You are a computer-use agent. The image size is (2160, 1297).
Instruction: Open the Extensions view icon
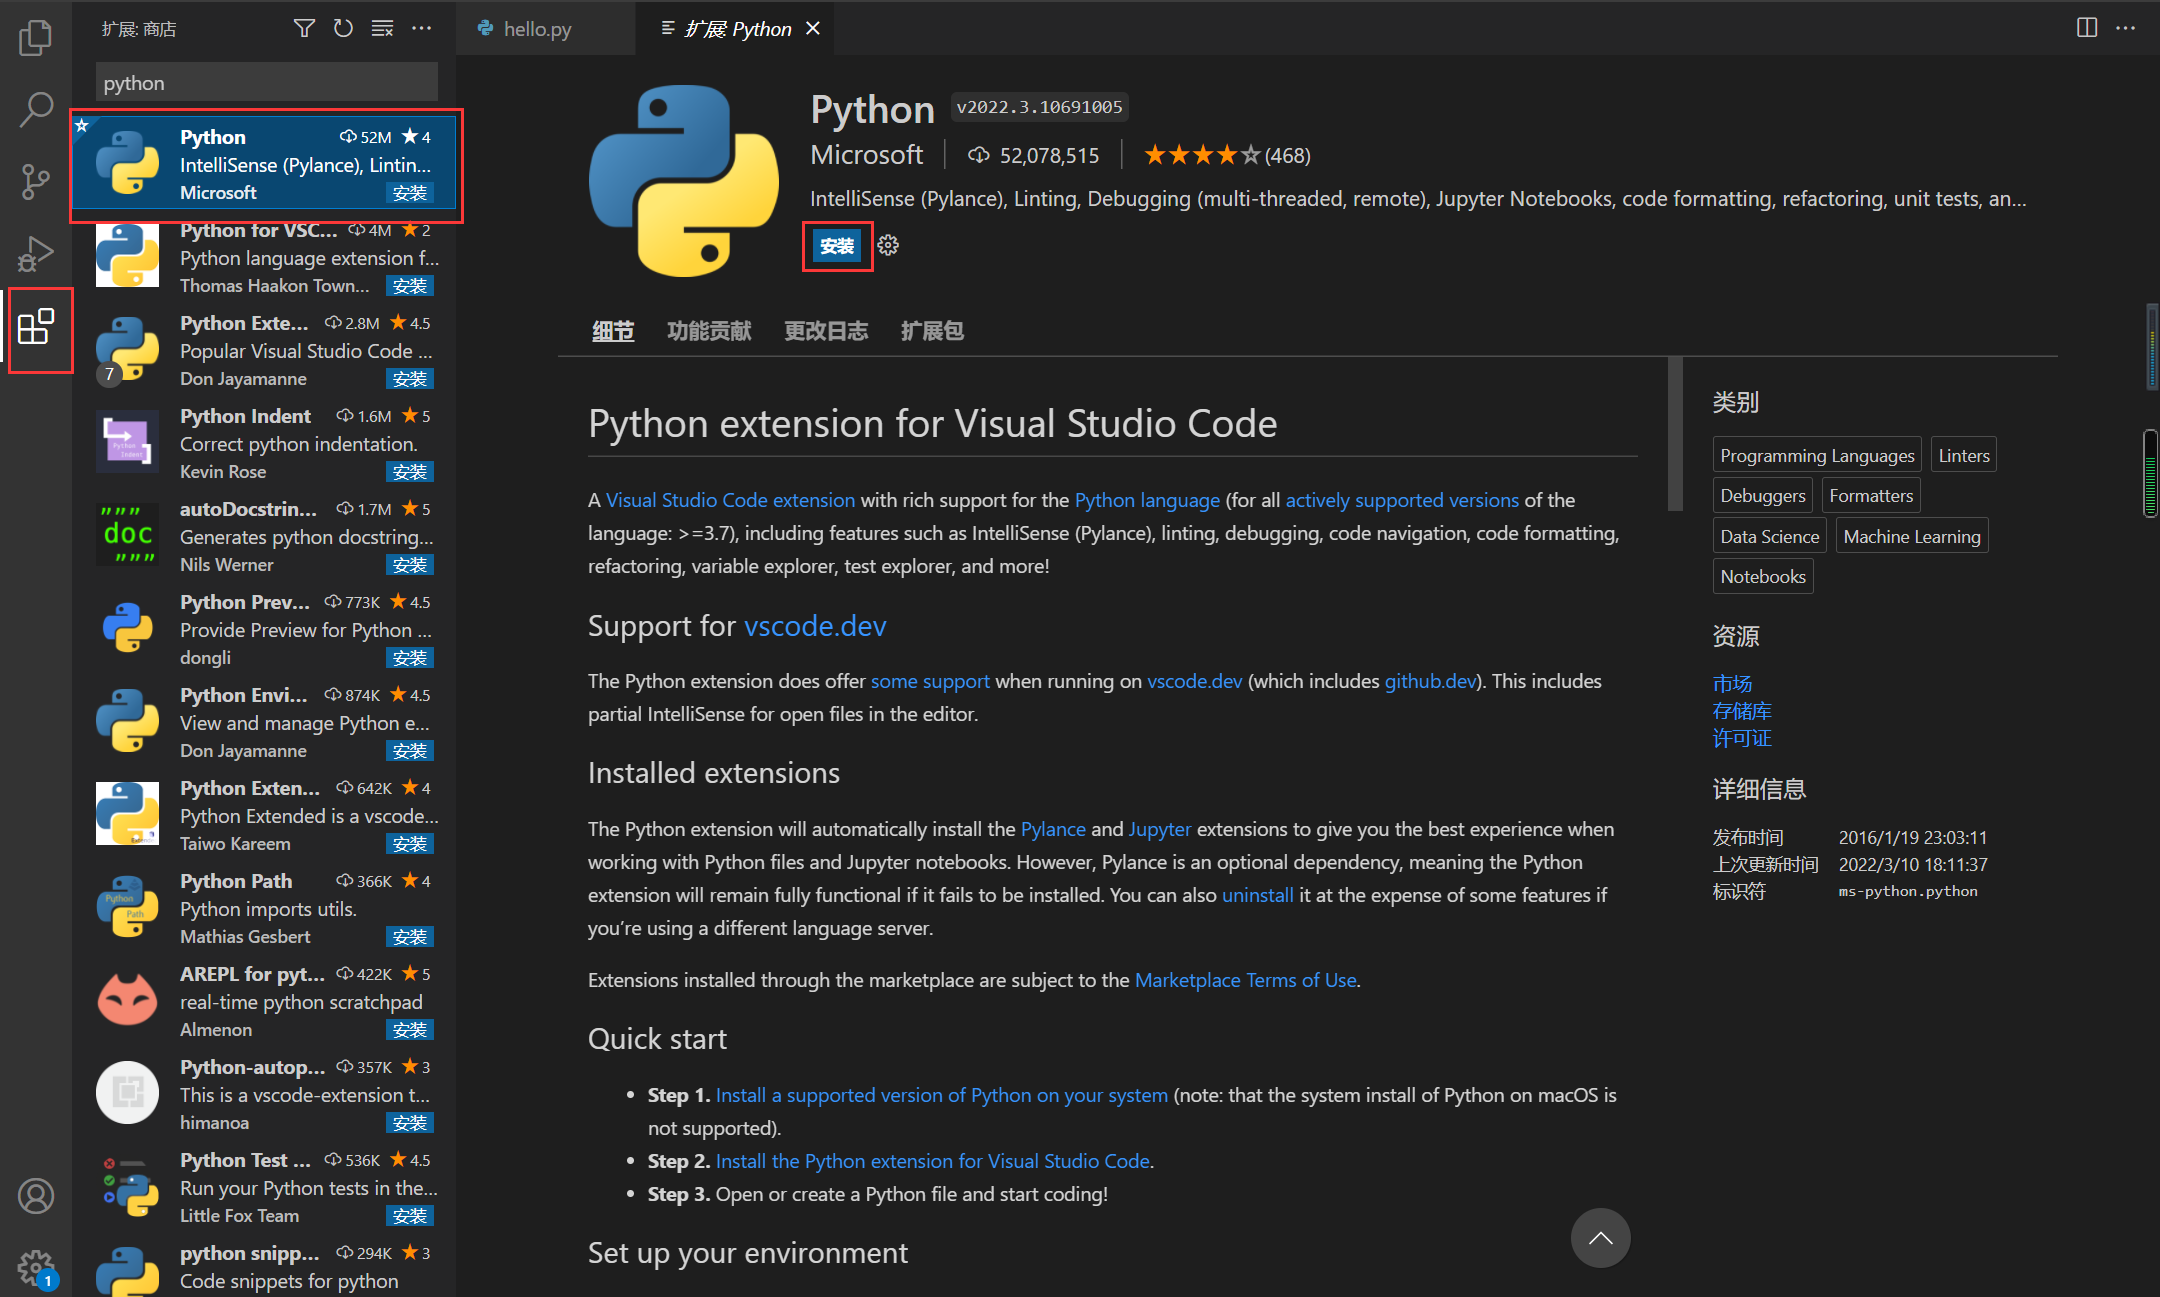click(x=36, y=327)
